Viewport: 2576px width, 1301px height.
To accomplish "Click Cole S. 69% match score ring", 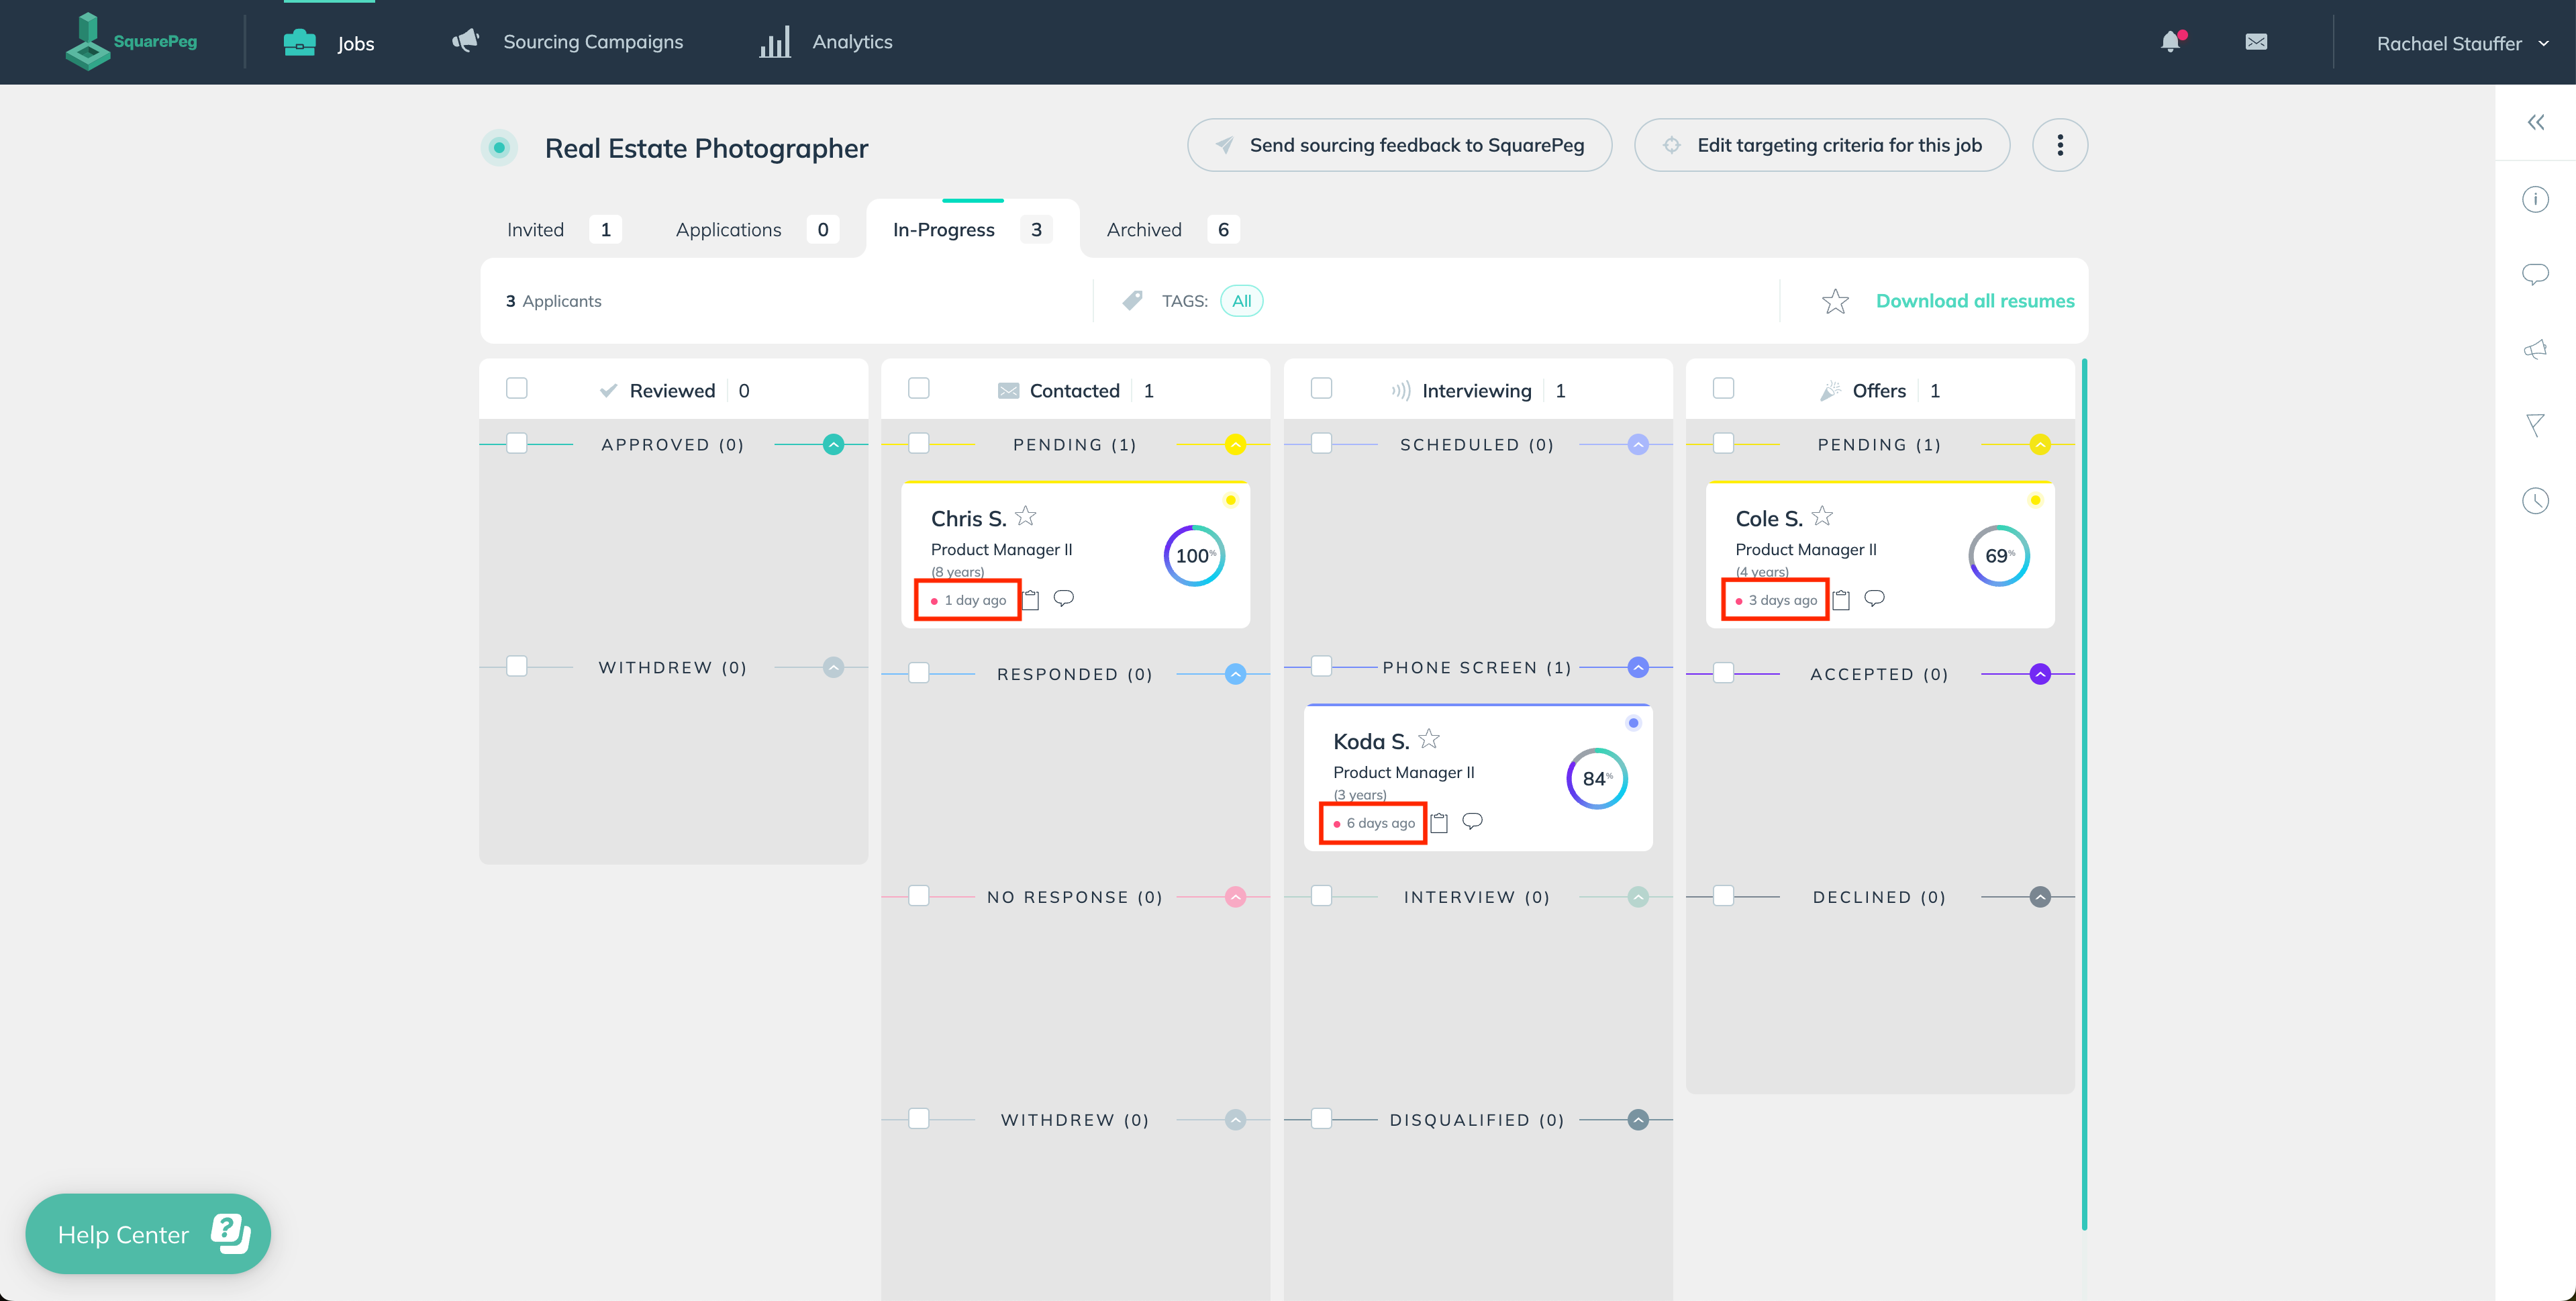I will tap(1999, 555).
